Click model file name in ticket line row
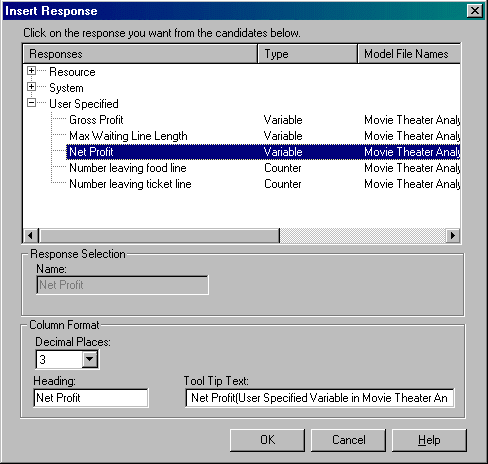Image resolution: width=488 pixels, height=464 pixels. (412, 184)
